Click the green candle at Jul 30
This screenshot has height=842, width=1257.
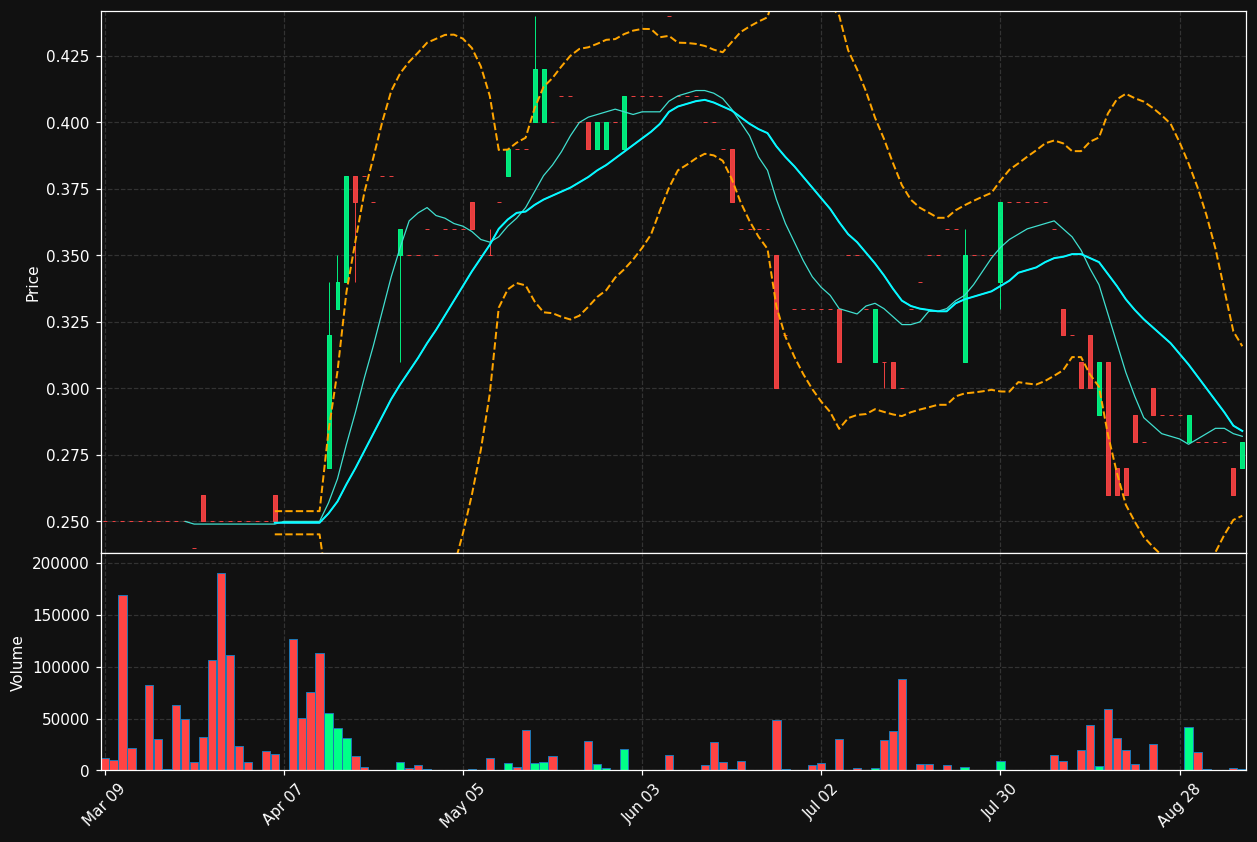(1000, 243)
